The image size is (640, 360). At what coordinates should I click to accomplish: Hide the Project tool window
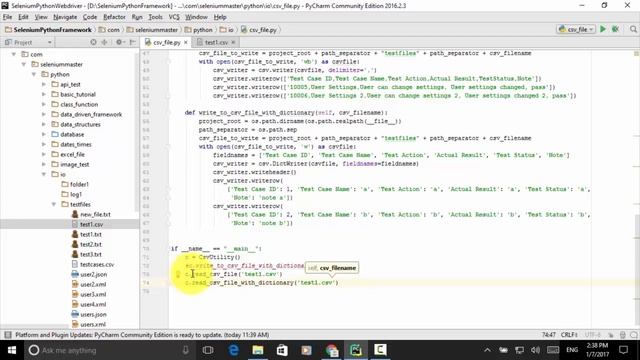(132, 42)
